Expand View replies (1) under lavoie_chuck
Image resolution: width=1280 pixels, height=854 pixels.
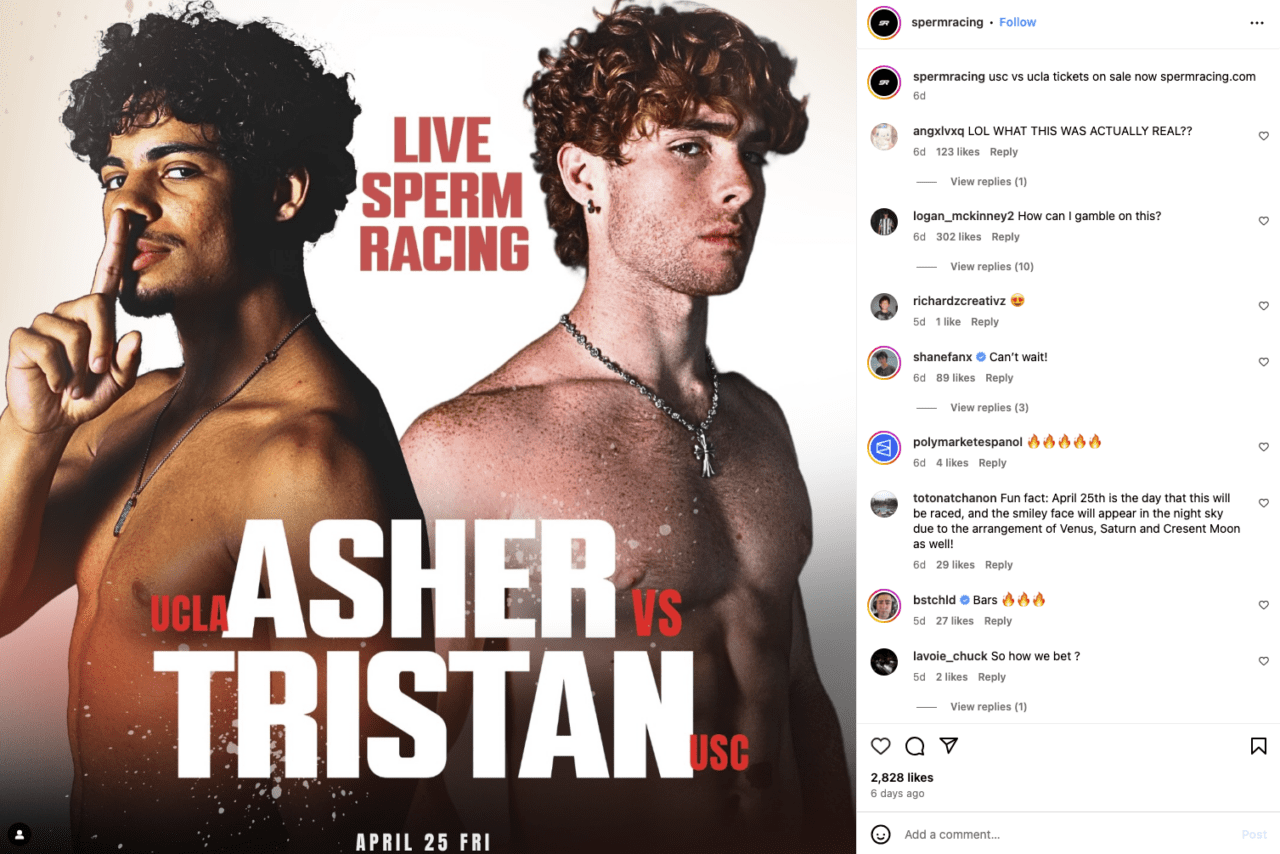[988, 706]
